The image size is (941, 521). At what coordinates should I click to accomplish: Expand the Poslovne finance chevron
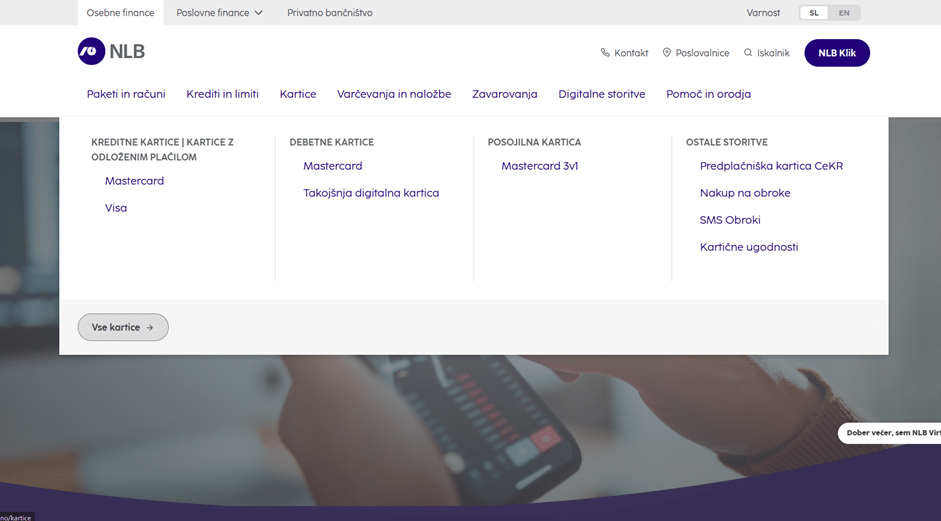[x=259, y=13]
